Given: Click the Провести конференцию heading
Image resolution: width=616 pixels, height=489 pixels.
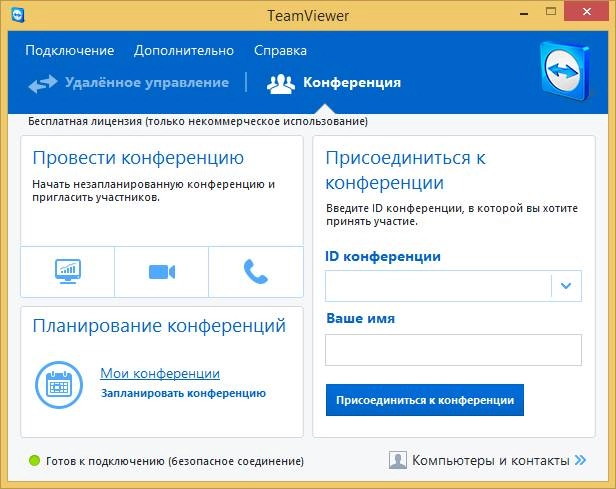Looking at the screenshot, I should pyautogui.click(x=138, y=158).
